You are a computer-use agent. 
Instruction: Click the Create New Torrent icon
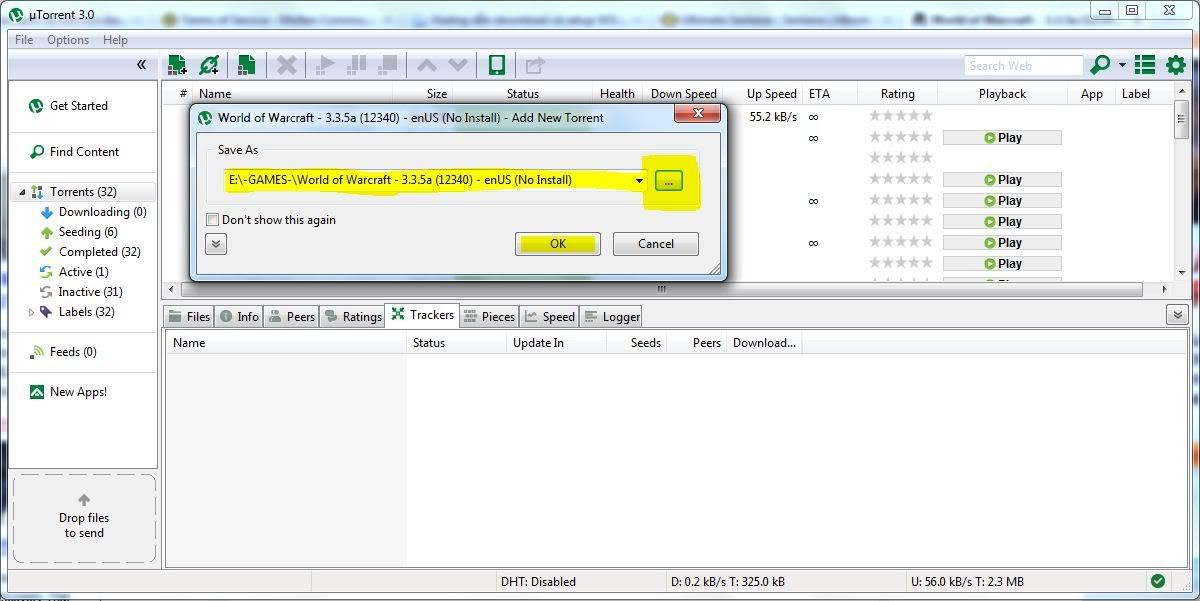(246, 65)
